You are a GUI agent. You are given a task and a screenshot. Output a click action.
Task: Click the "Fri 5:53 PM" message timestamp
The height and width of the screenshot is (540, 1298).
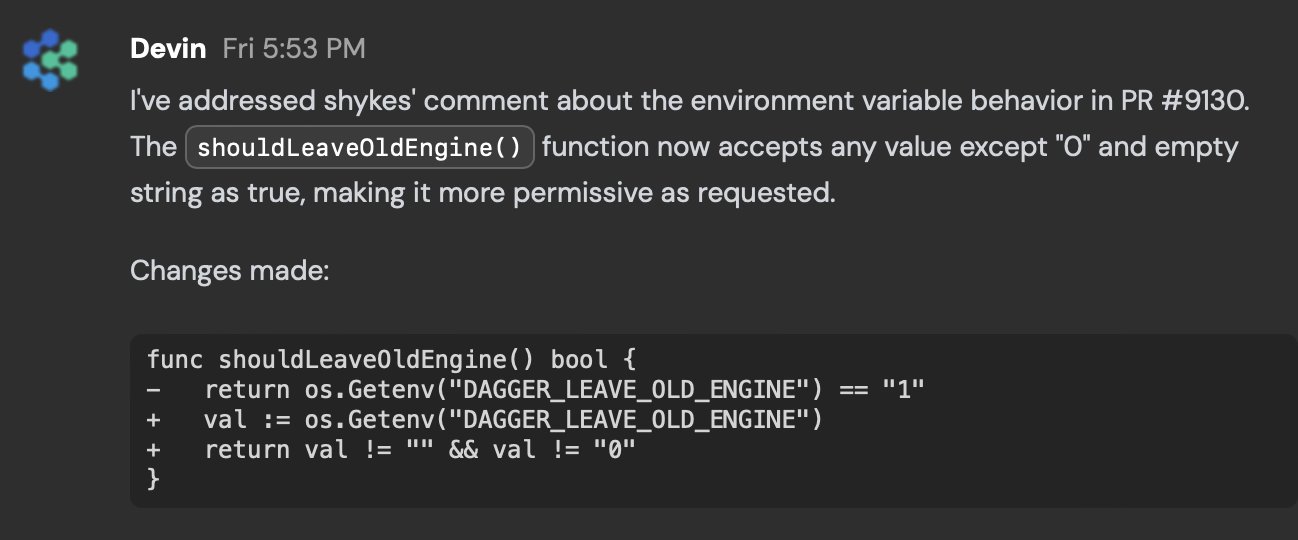293,48
